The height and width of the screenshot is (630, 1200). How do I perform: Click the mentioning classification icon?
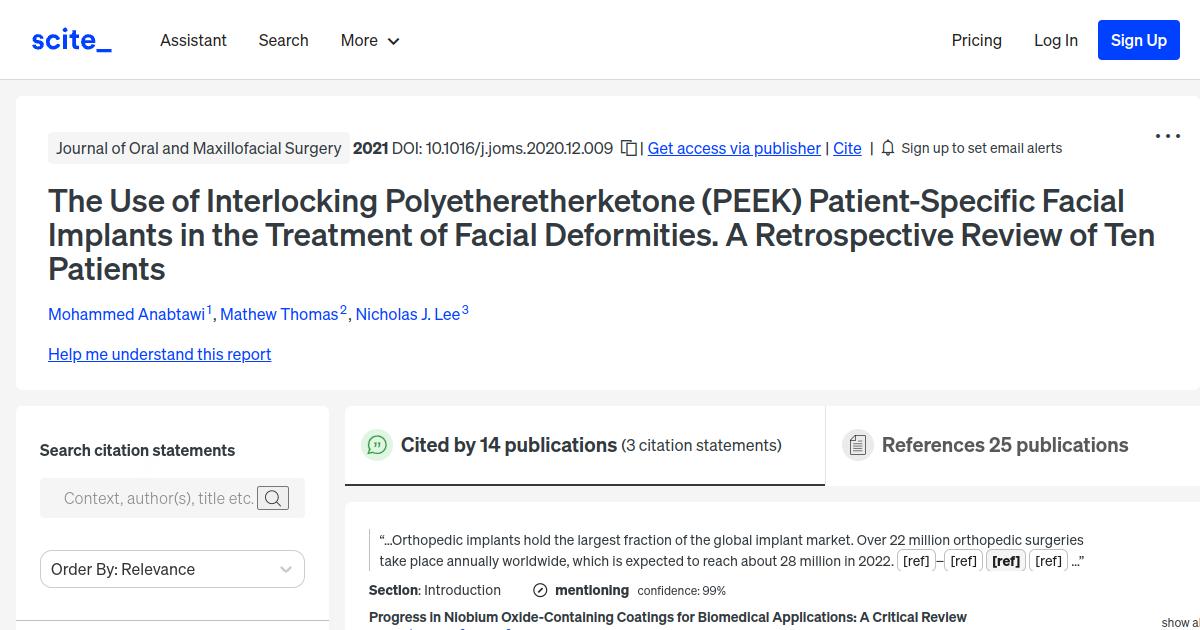tap(540, 590)
